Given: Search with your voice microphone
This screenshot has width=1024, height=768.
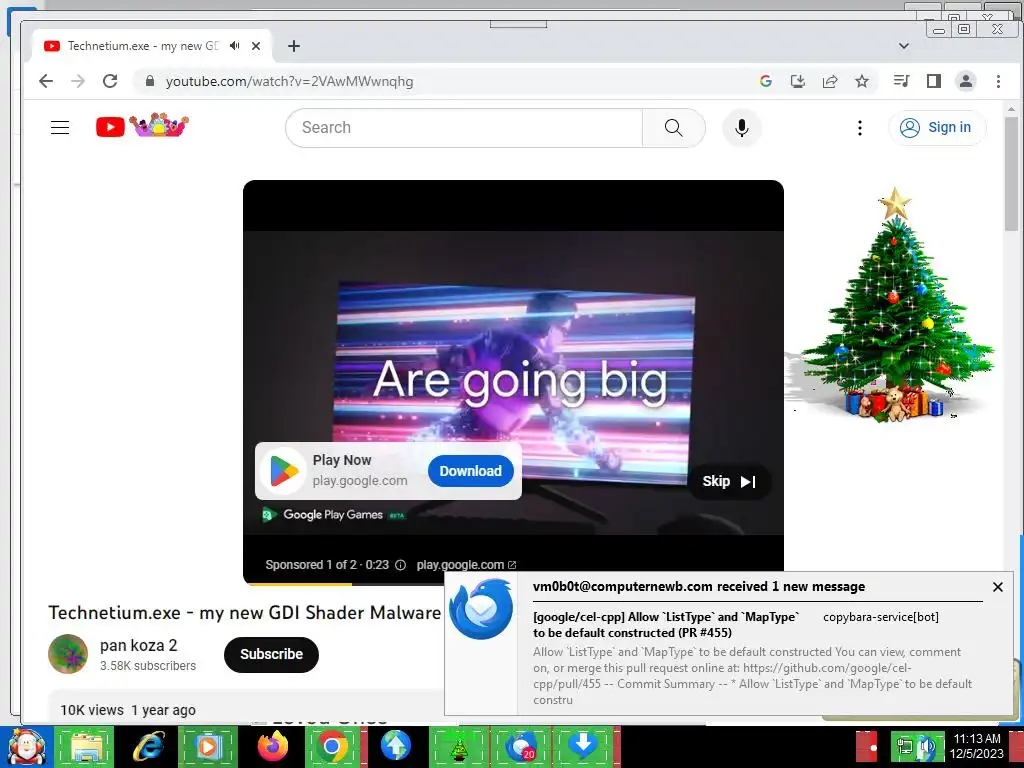Looking at the screenshot, I should 741,127.
